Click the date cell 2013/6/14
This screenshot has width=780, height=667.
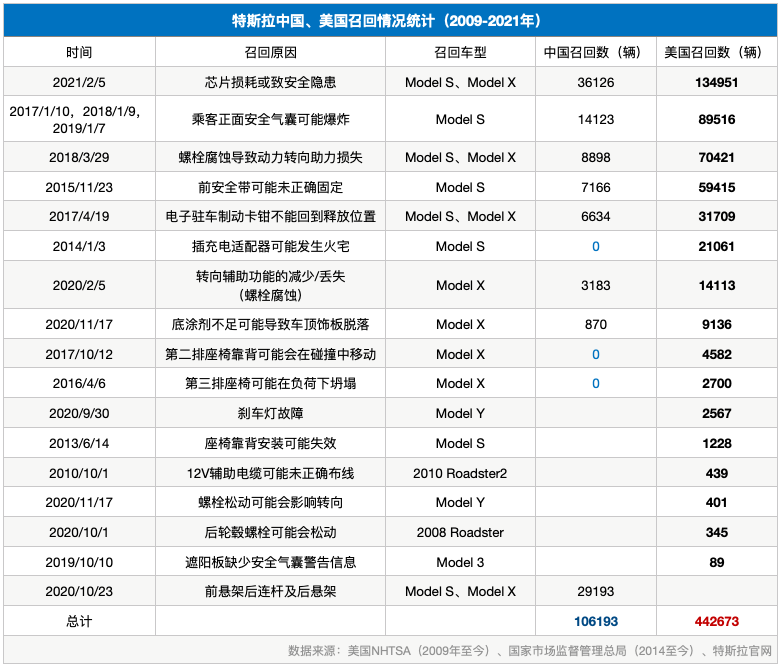(79, 443)
